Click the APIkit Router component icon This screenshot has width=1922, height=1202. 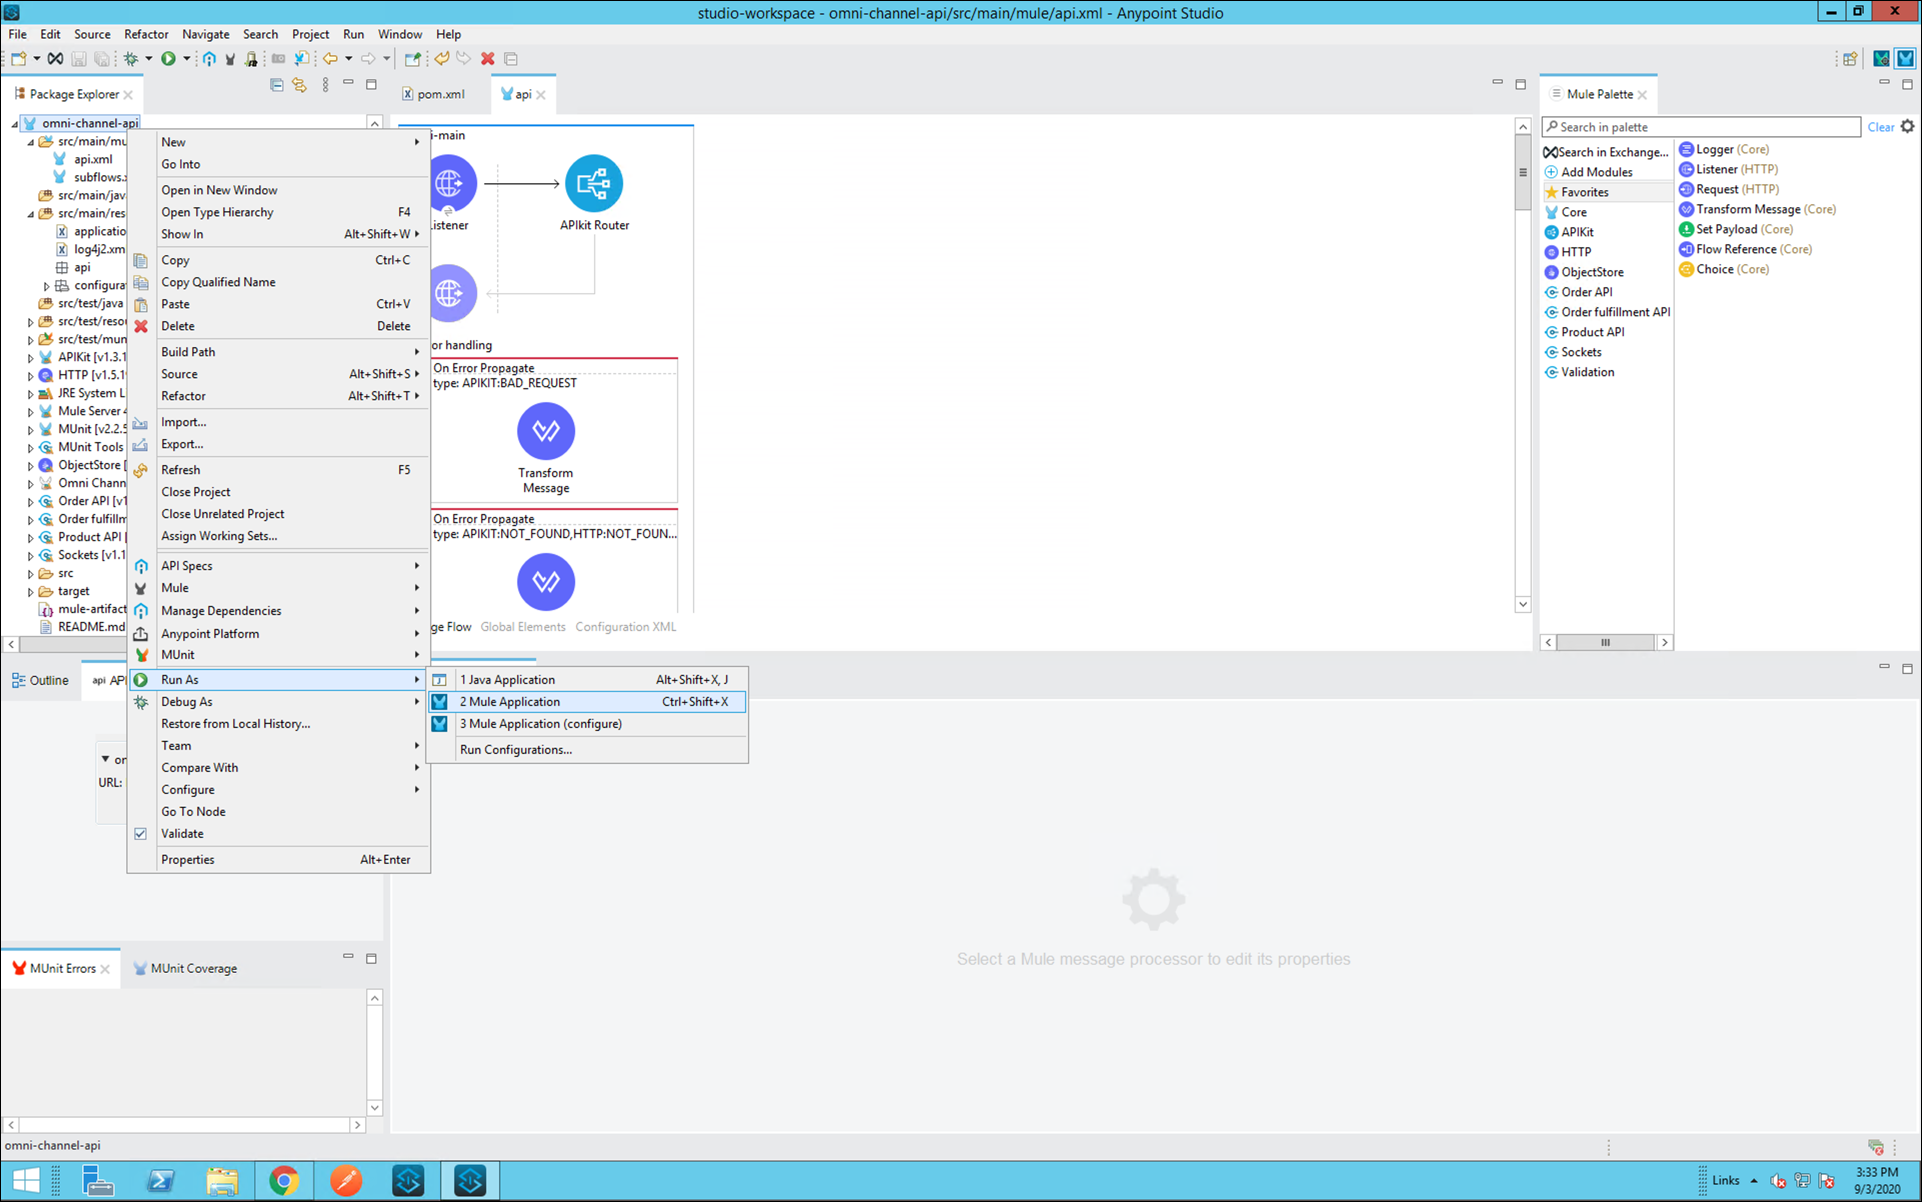pos(594,183)
